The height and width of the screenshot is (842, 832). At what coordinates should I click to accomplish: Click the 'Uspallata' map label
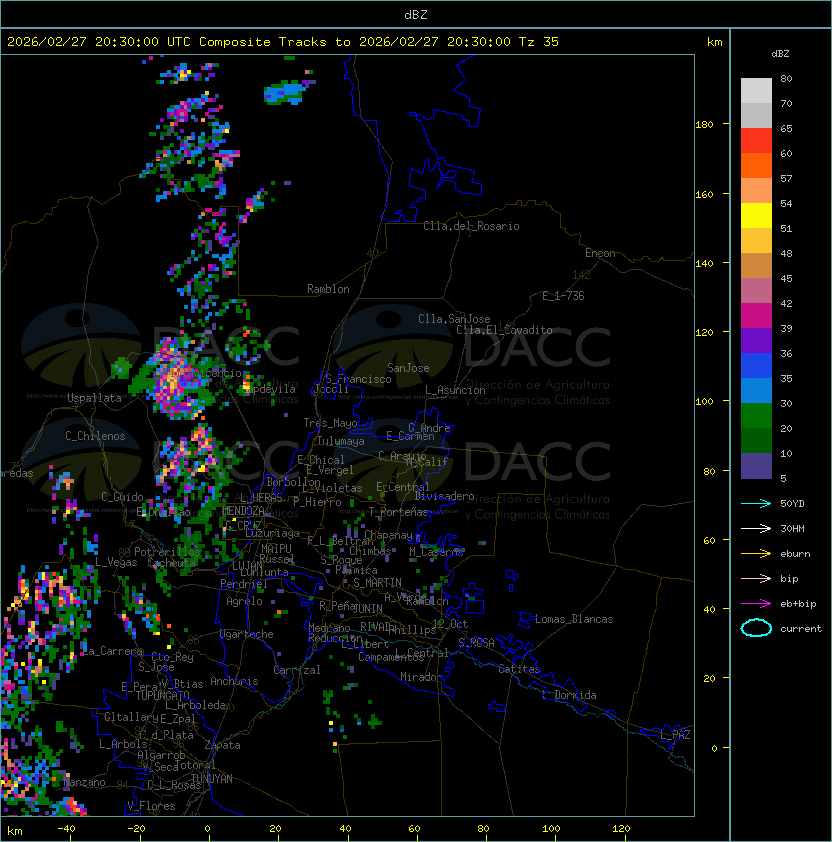pyautogui.click(x=95, y=398)
